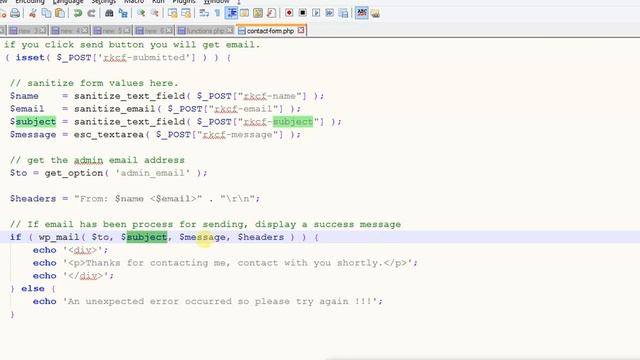
Task: Open the Function List panel icon
Action: 271,13
